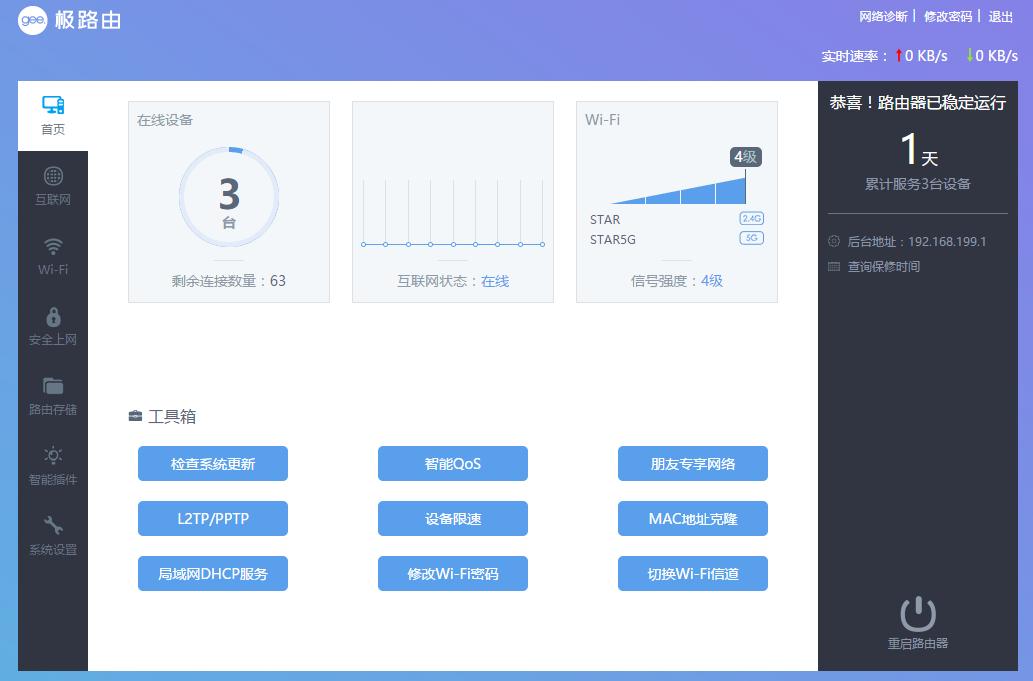Viewport: 1033px width, 681px height.
Task: Select the 首页 home tab
Action: click(x=53, y=115)
